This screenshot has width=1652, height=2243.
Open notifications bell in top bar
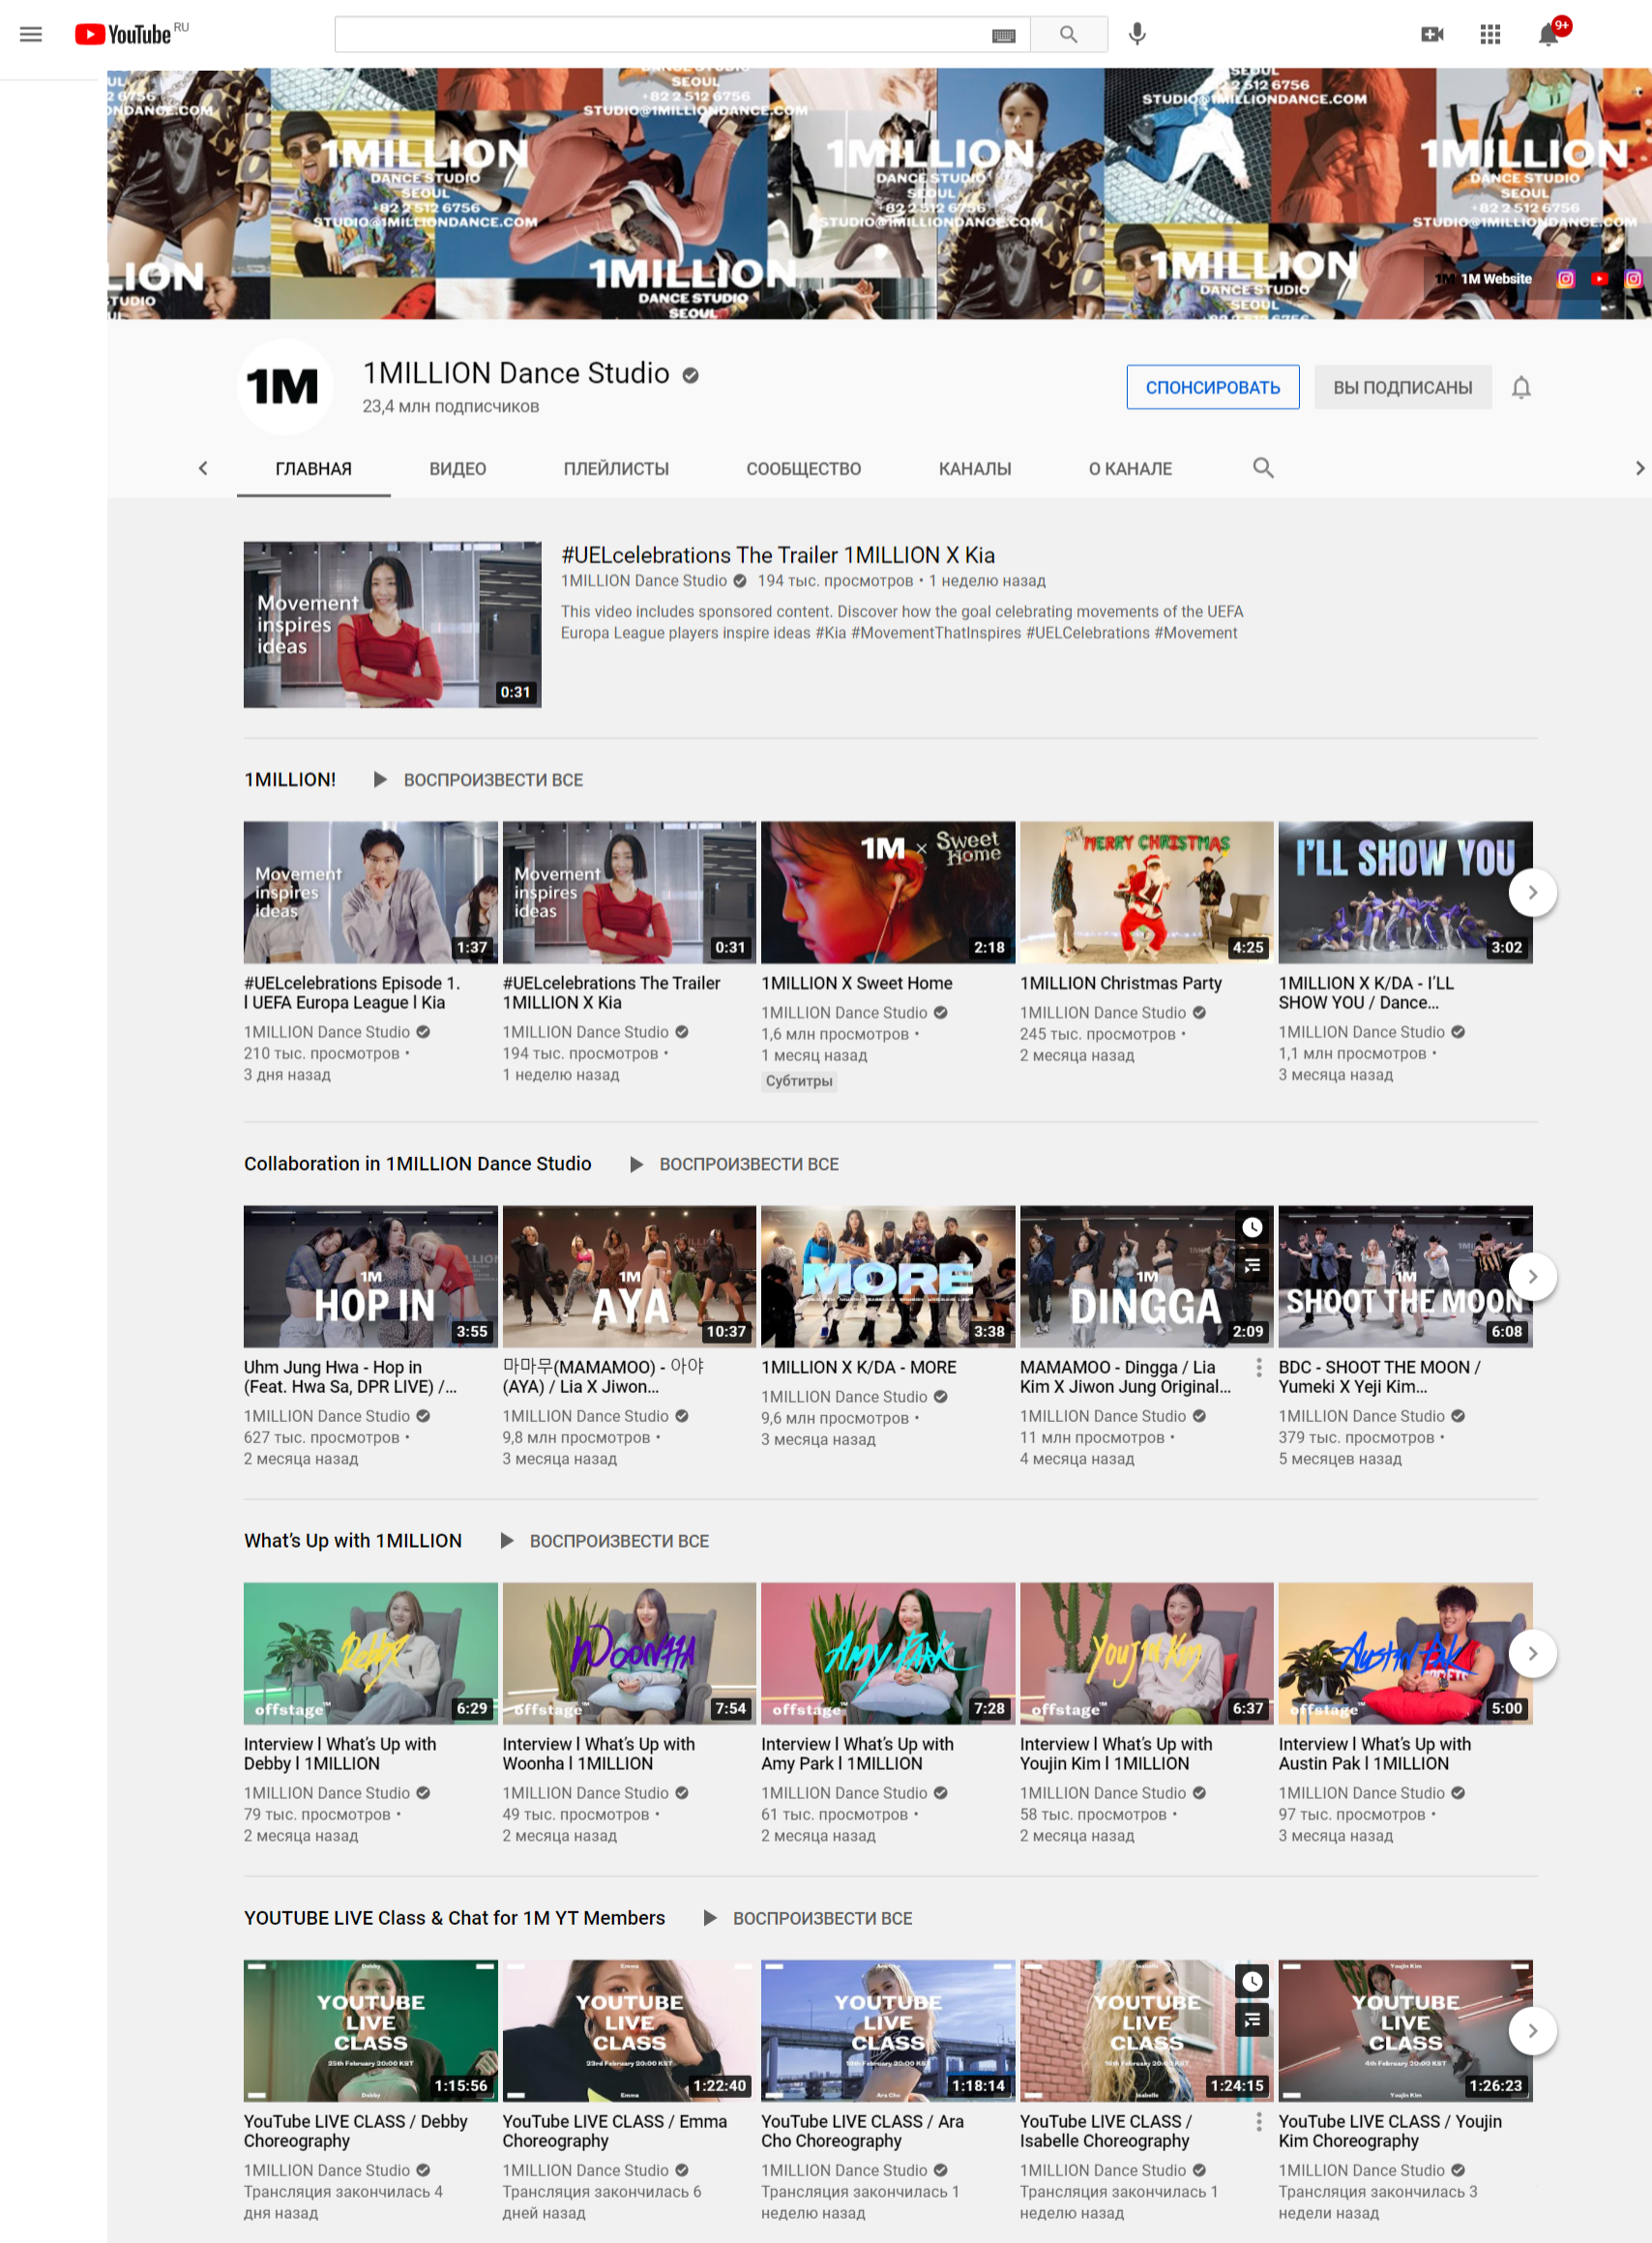(1548, 34)
